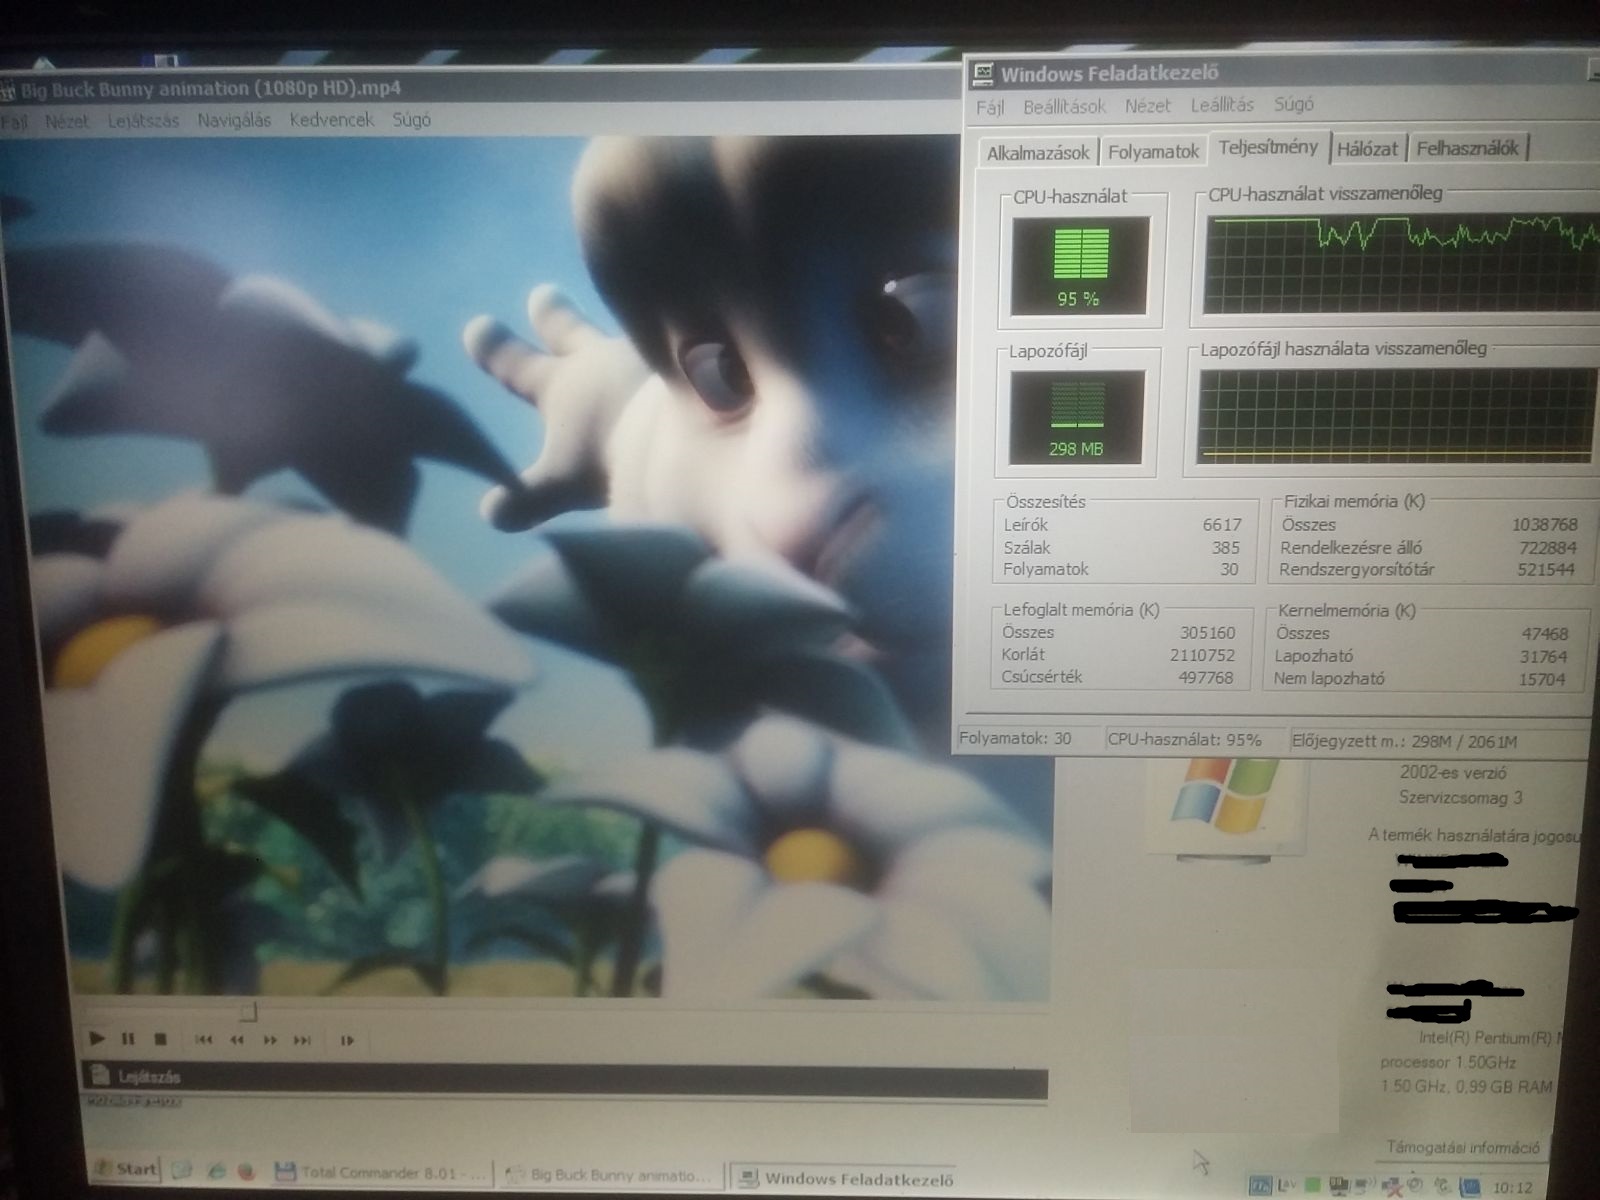Click the Start button
Screen dimensions: 1600x1200
[127, 1168]
